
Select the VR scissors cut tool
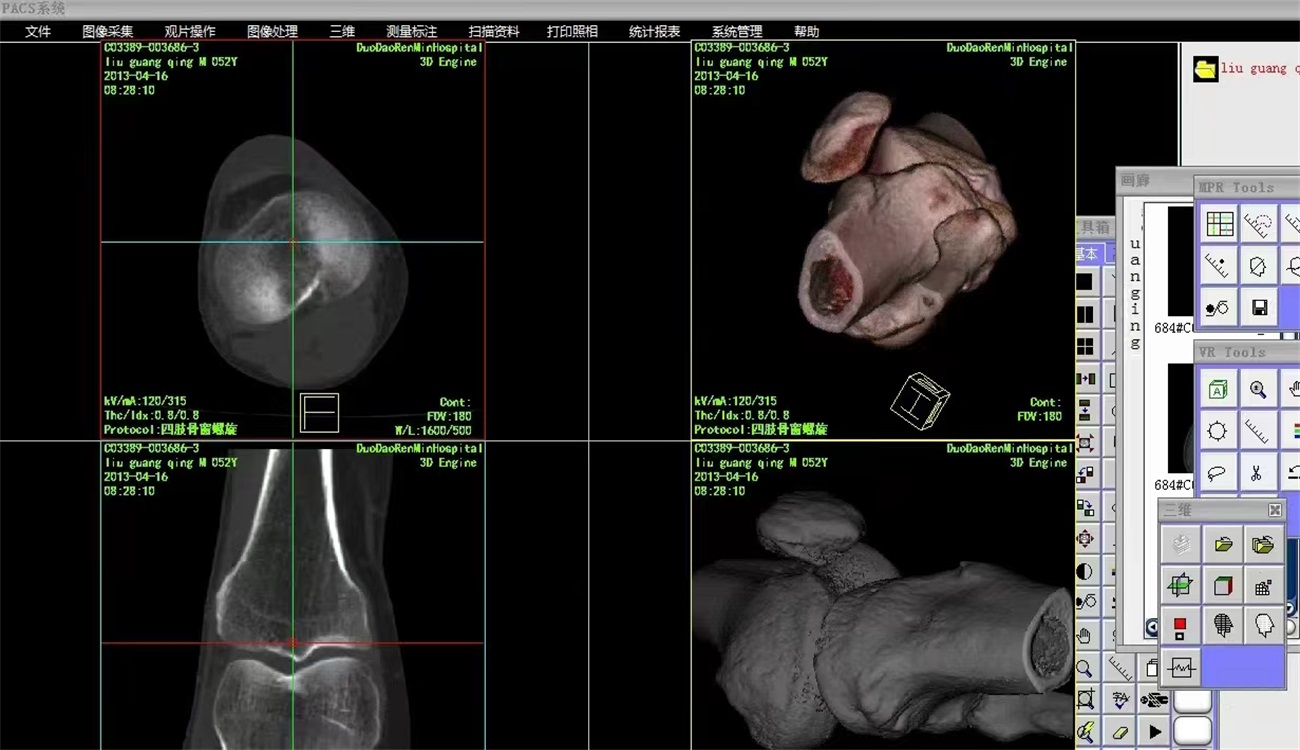click(x=1257, y=472)
